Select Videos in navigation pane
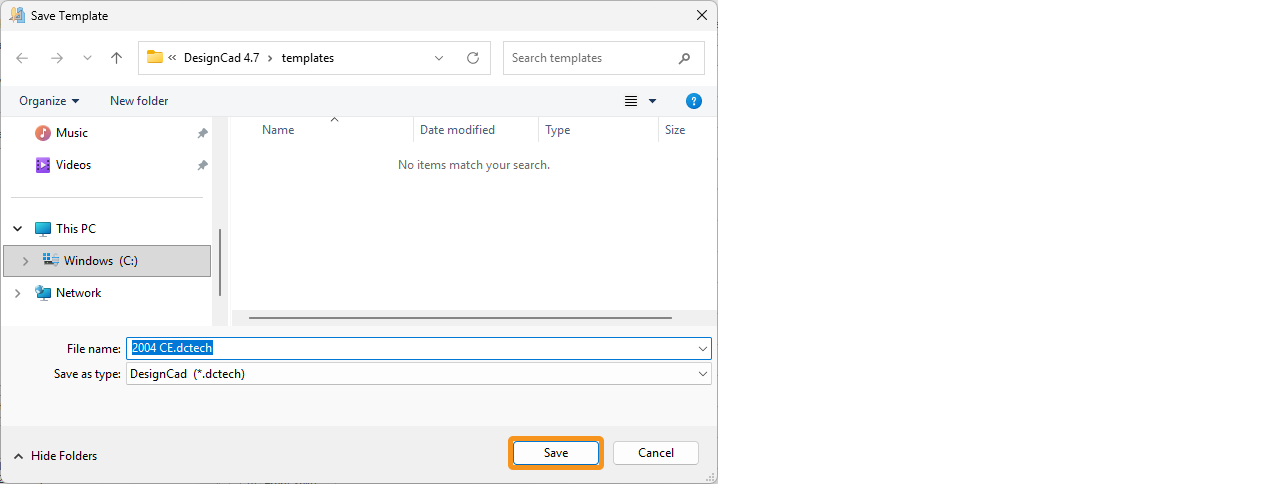Image resolution: width=1270 pixels, height=484 pixels. 73,165
